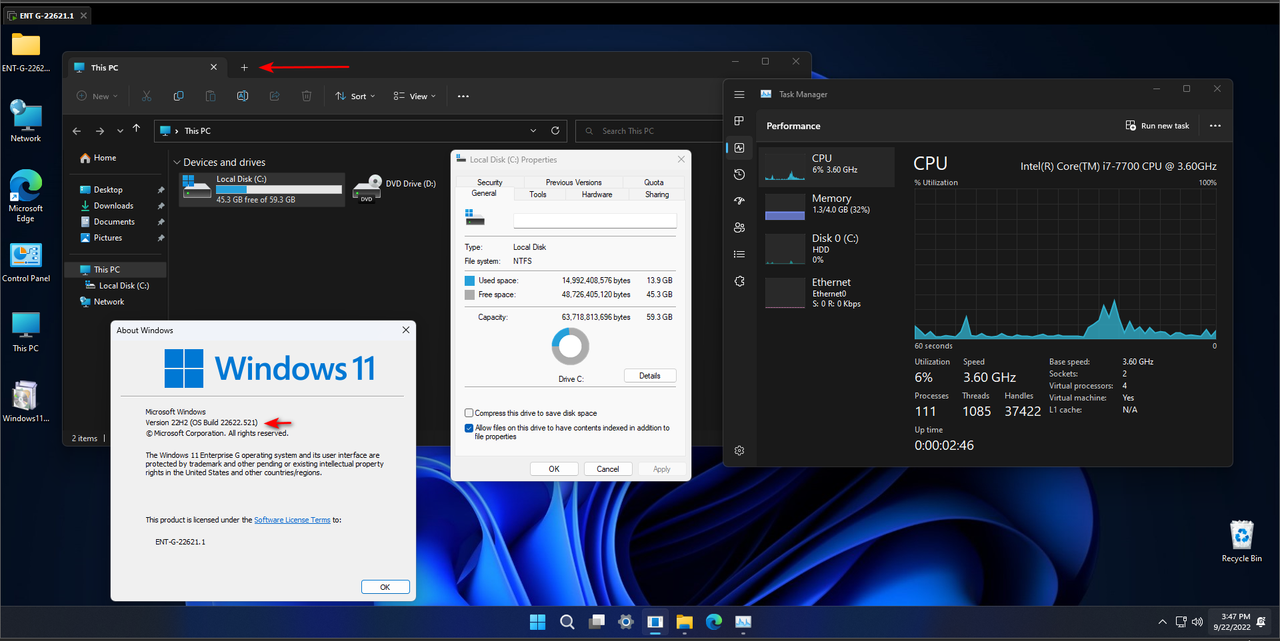Select DVD Drive (D:) in Explorer
This screenshot has width=1280, height=641.
(x=396, y=189)
